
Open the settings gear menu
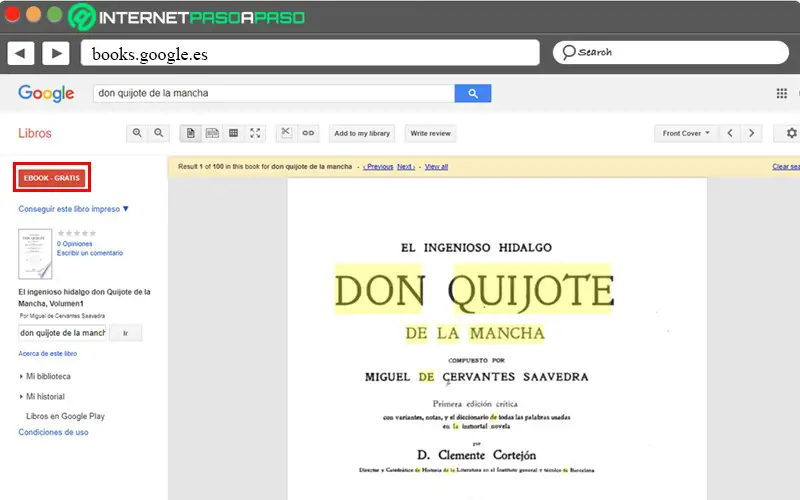click(x=791, y=133)
